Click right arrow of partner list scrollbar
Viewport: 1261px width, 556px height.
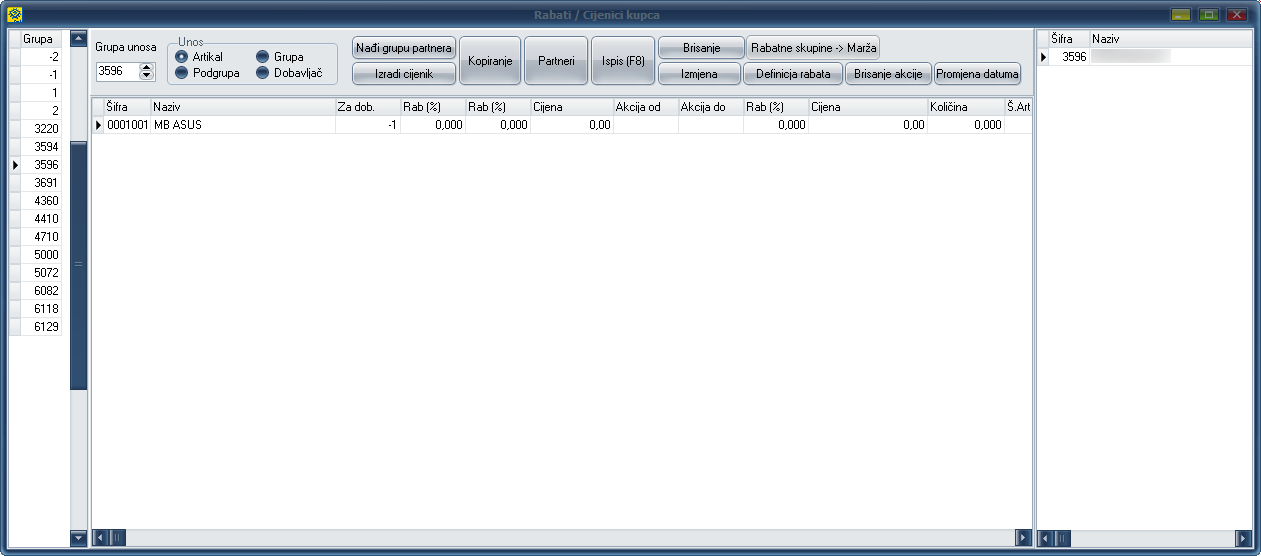(x=1244, y=538)
